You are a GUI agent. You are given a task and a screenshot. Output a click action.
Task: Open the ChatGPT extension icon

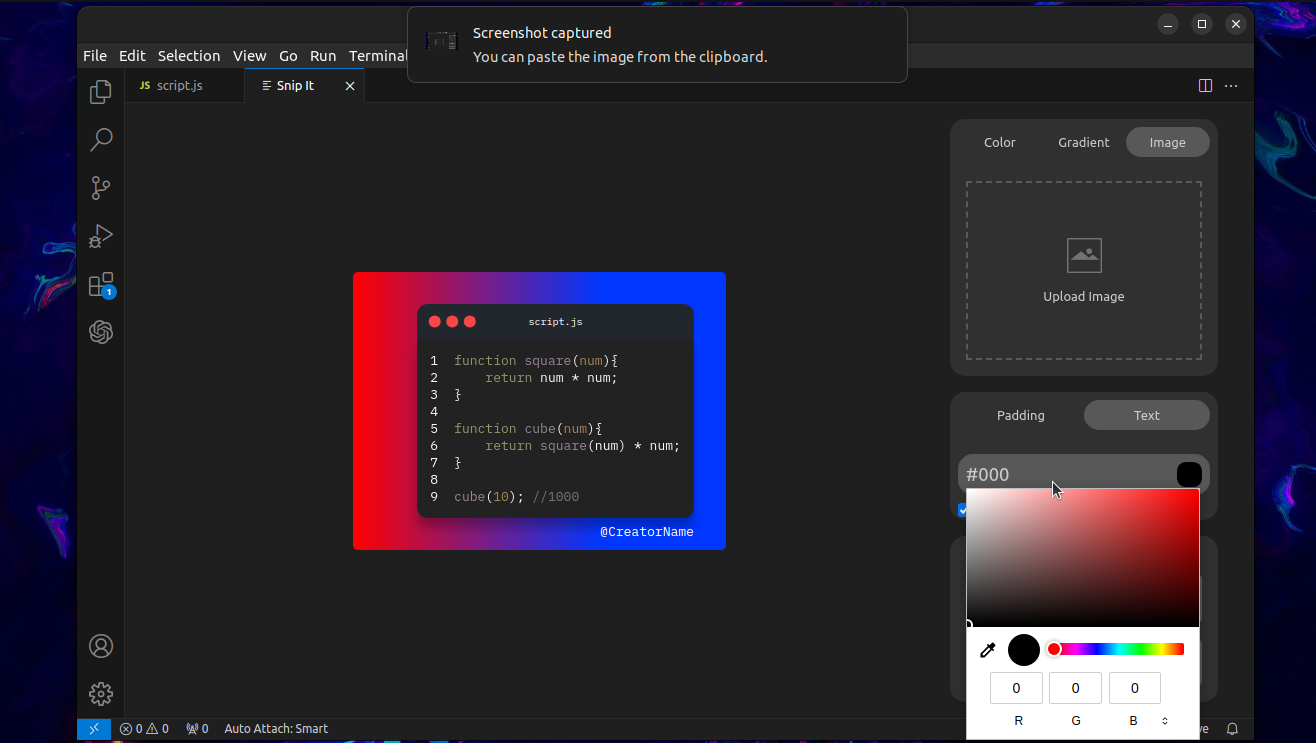(100, 332)
